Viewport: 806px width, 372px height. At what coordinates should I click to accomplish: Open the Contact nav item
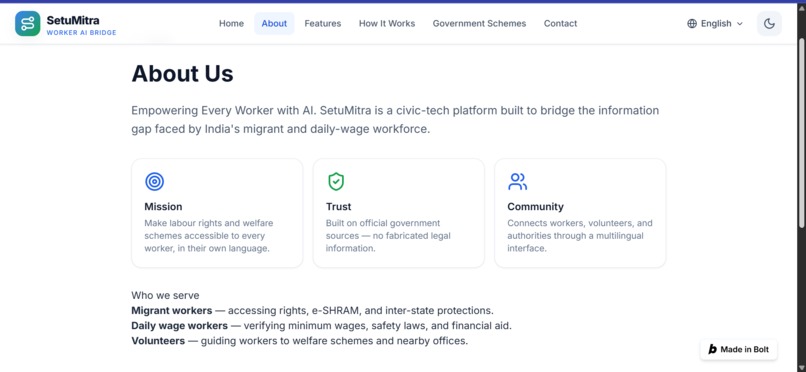[x=560, y=24]
